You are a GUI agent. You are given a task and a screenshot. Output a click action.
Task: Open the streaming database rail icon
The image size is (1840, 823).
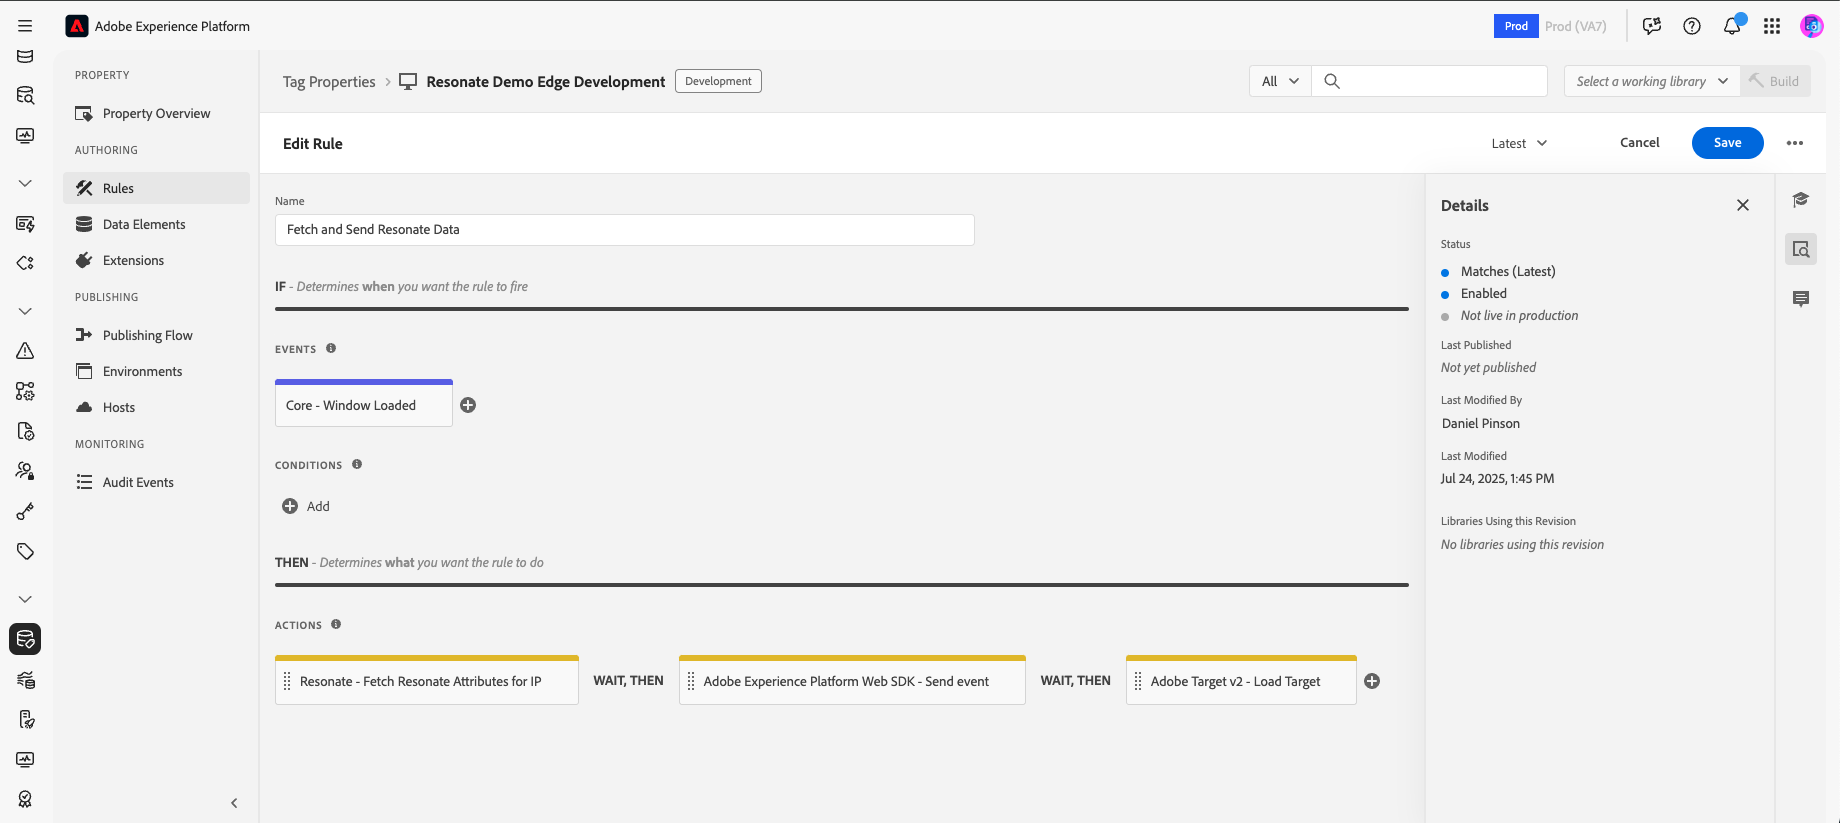tap(25, 680)
